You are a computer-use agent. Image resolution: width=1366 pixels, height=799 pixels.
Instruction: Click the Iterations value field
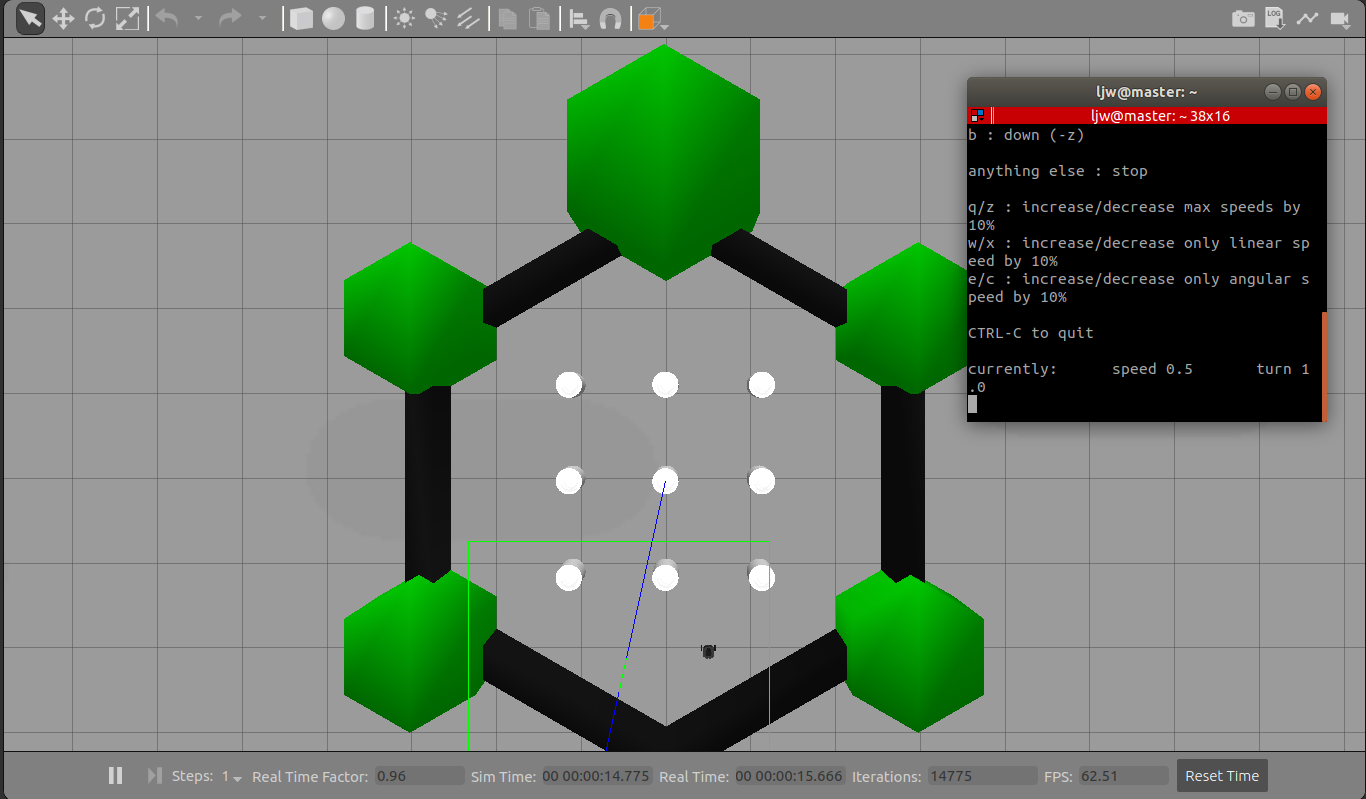pyautogui.click(x=982, y=776)
